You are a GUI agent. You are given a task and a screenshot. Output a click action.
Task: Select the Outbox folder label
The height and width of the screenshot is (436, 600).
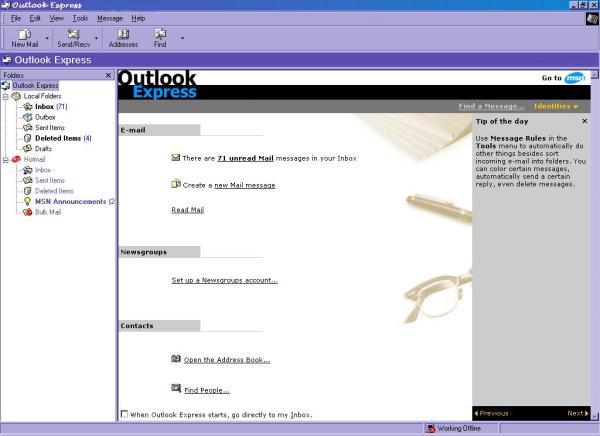pos(45,117)
